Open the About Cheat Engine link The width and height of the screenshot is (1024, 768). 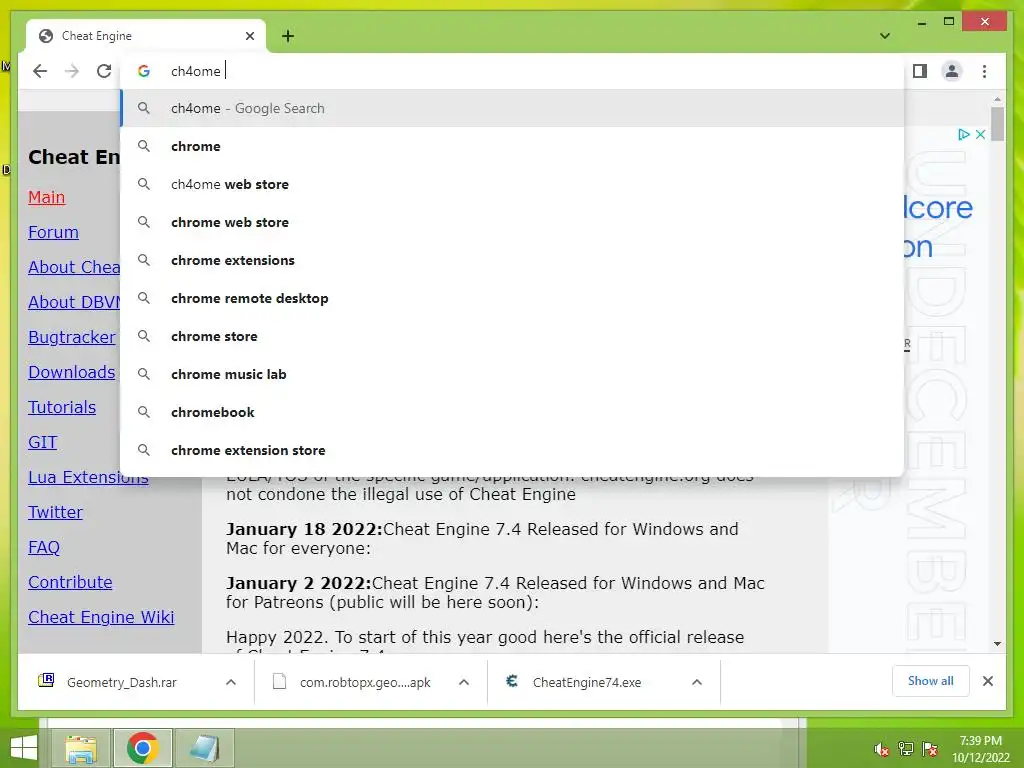[74, 267]
